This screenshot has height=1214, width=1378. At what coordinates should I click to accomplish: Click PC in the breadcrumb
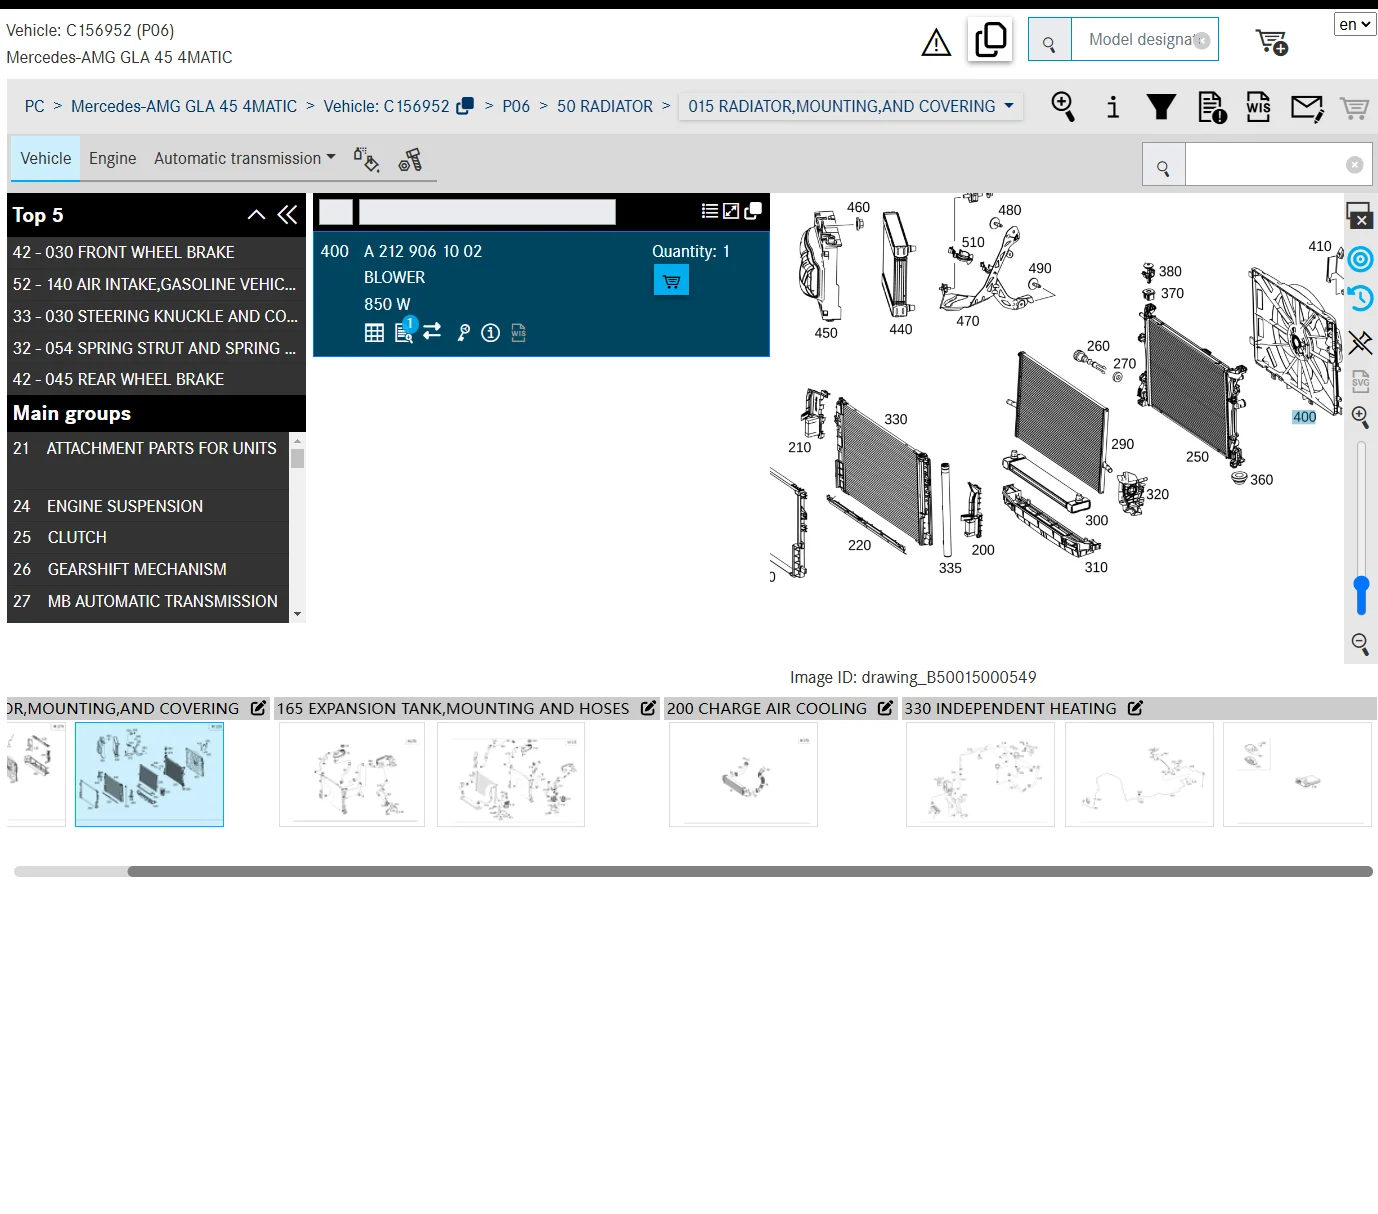click(35, 106)
